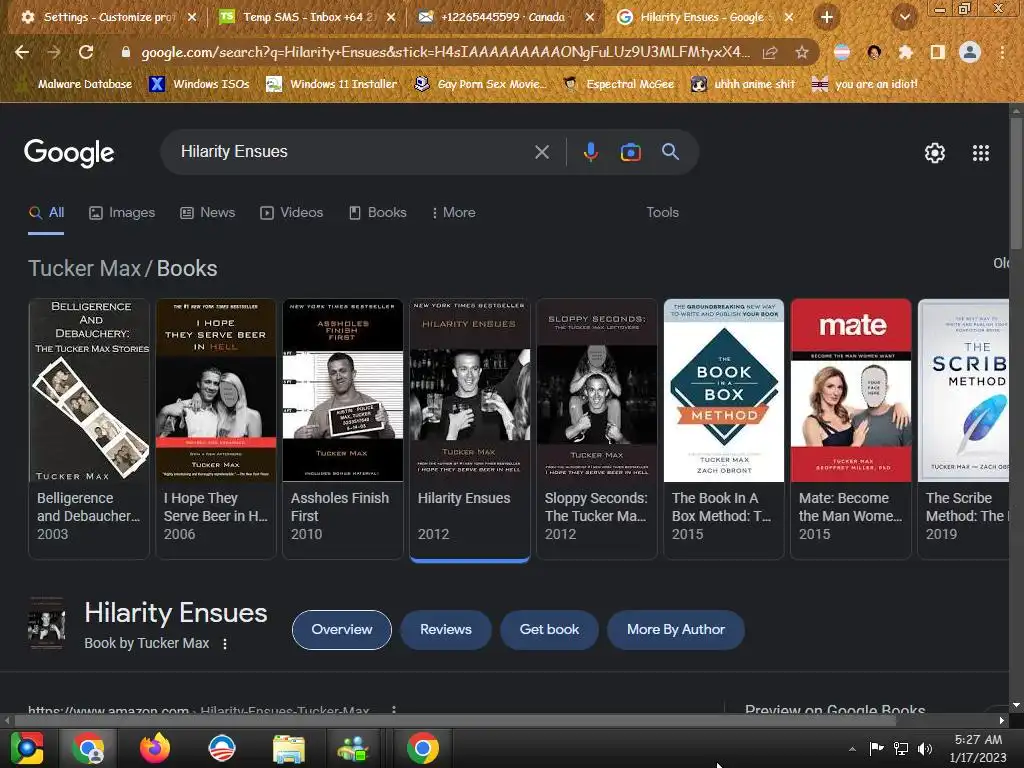Open the Extensions puzzle icon
This screenshot has height=768, width=1024.
[906, 52]
